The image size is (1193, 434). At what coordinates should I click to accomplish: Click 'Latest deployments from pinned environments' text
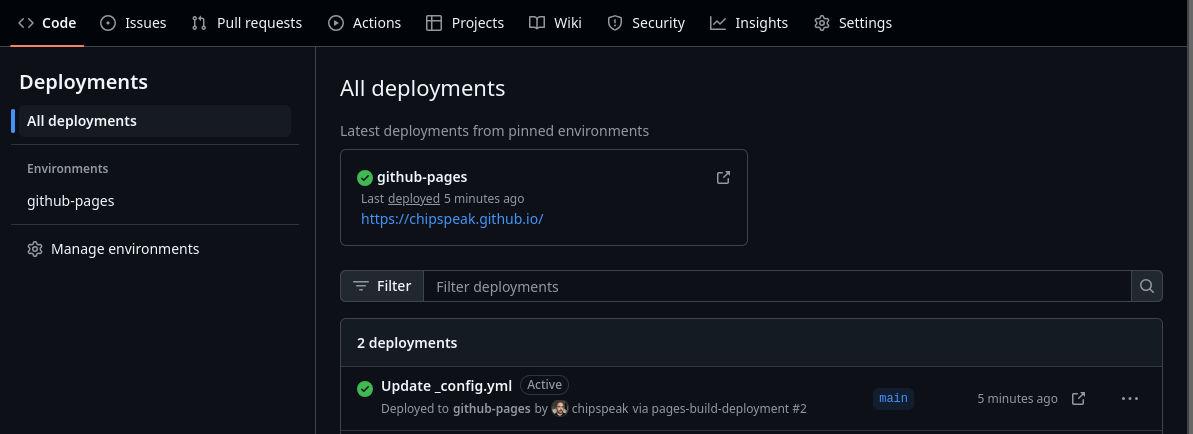495,131
